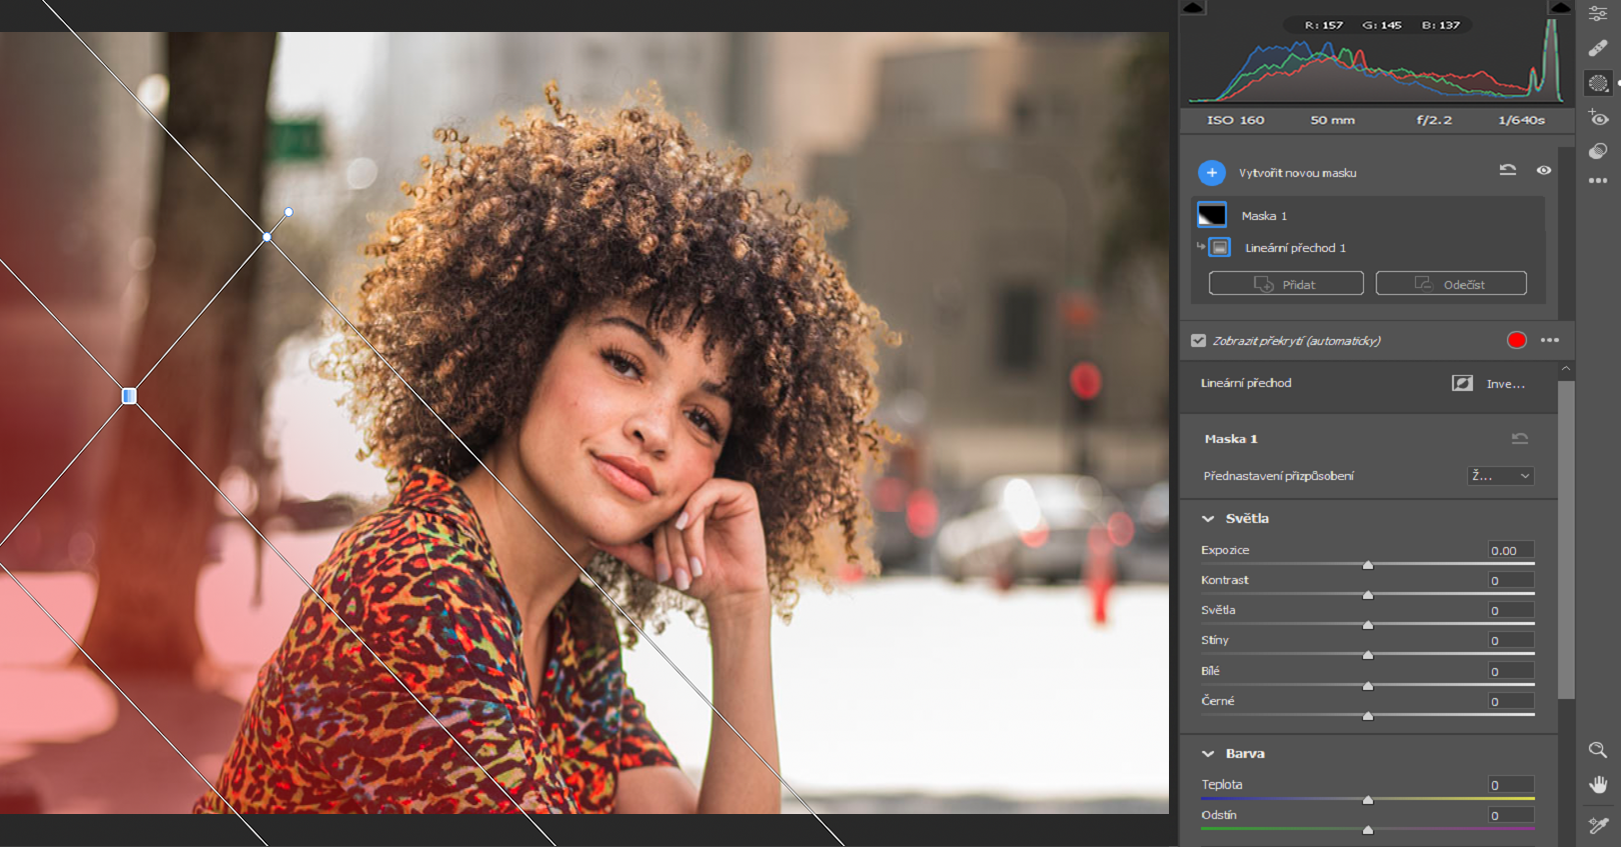Select the Masking tool icon
This screenshot has width=1621, height=847.
coord(1598,83)
